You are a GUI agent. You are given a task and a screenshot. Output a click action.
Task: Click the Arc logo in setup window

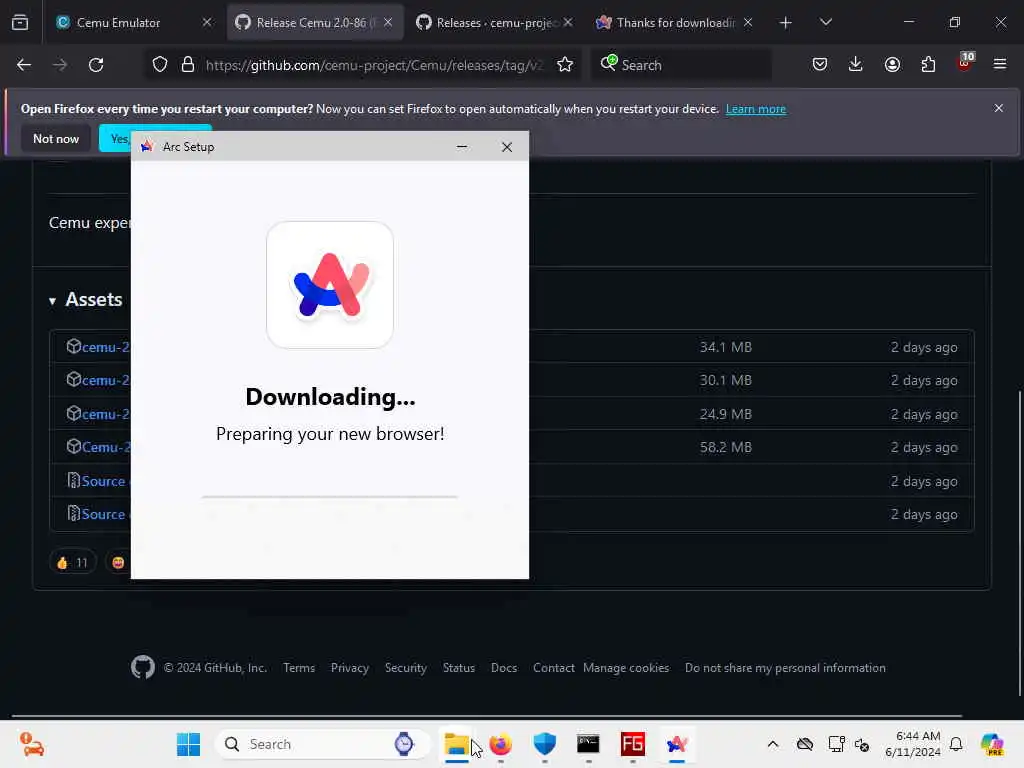click(330, 285)
